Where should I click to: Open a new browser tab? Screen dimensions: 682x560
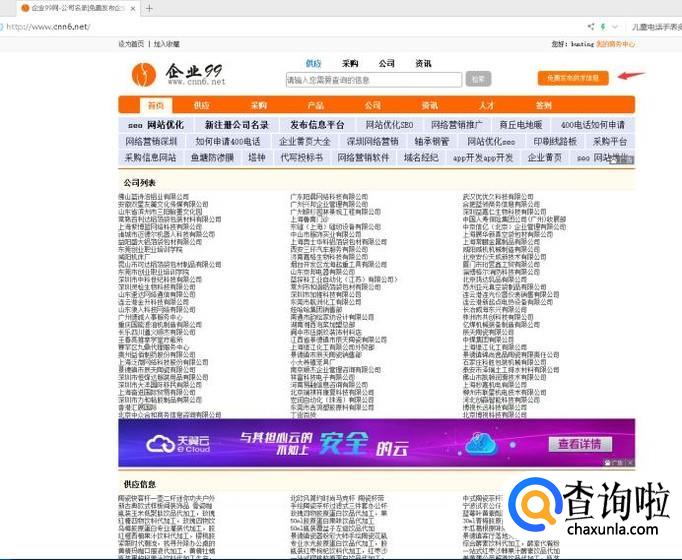point(149,8)
